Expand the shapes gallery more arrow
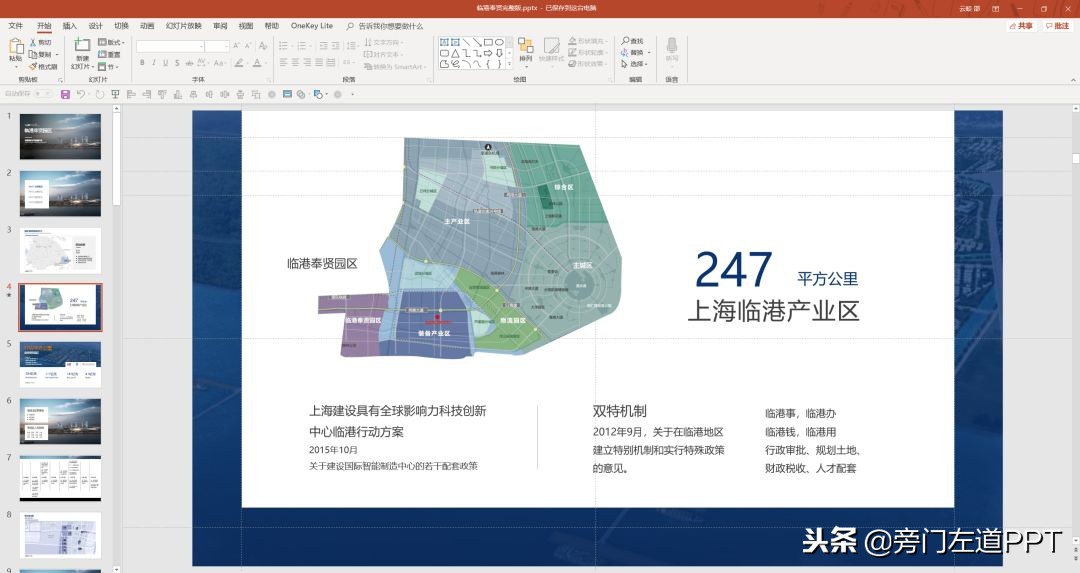This screenshot has width=1080, height=573. coord(510,64)
